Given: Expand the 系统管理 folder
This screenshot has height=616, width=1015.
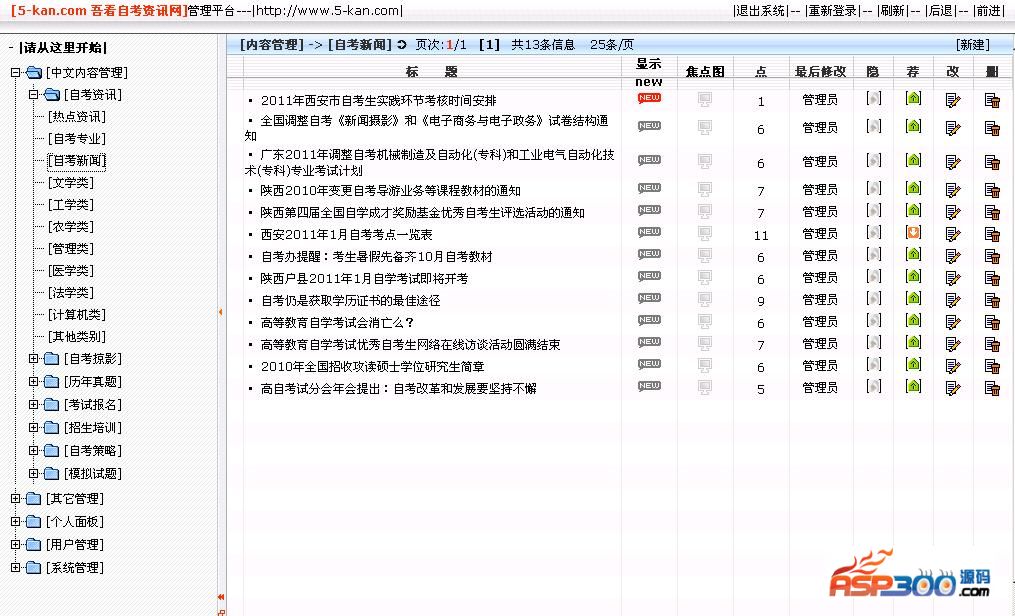Looking at the screenshot, I should [16, 567].
